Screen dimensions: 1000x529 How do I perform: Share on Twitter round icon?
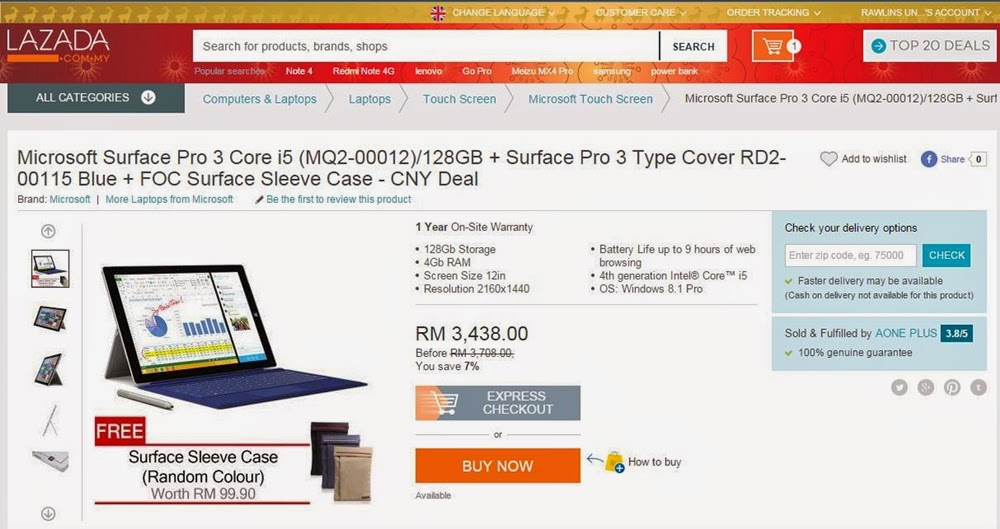pyautogui.click(x=899, y=387)
